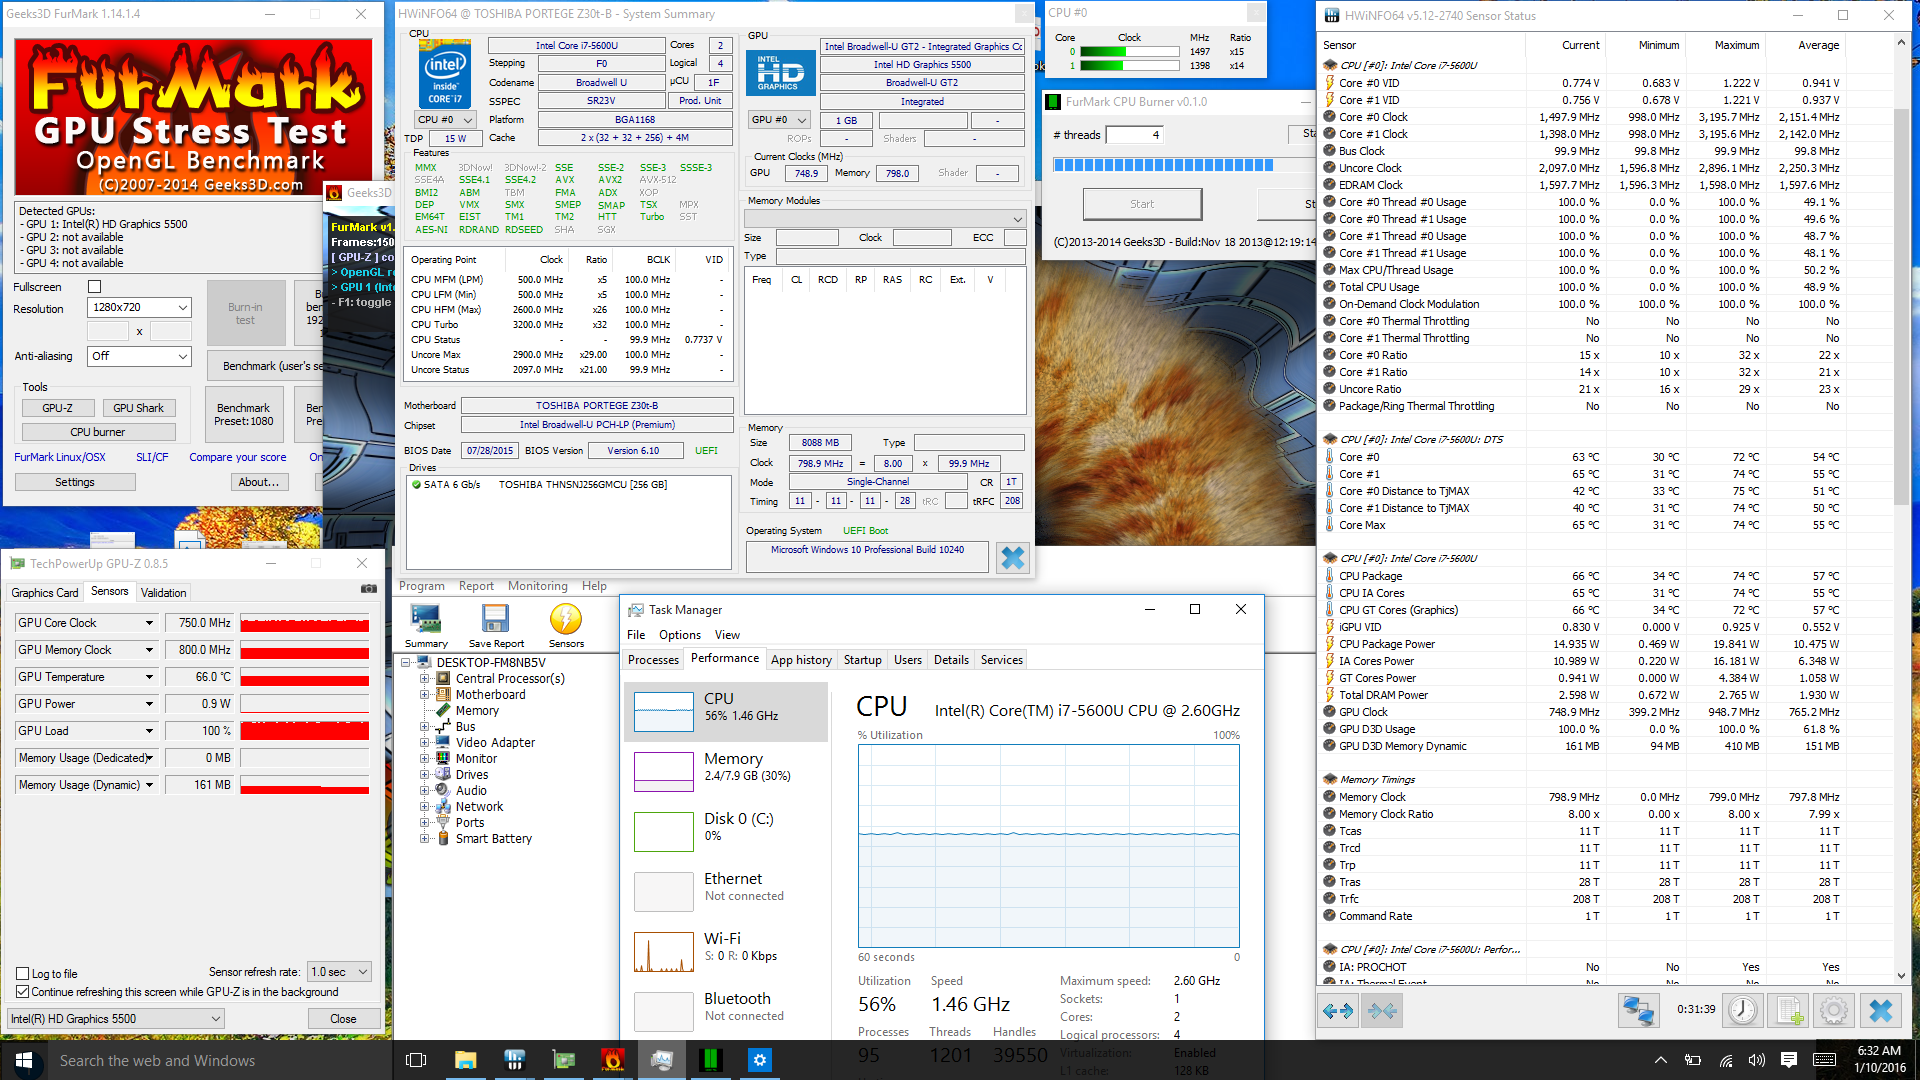Click GPU-Z screenshot camera icon
Viewport: 1920px width, 1080px height.
(x=369, y=589)
